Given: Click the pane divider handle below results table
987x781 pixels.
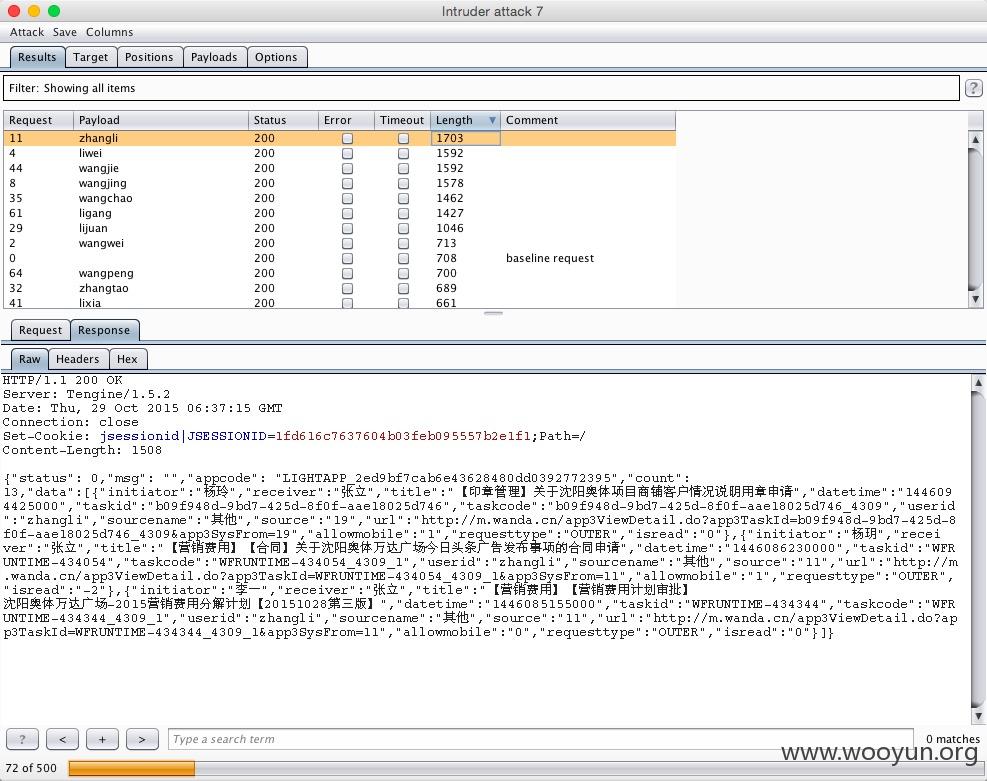Looking at the screenshot, I should point(494,313).
